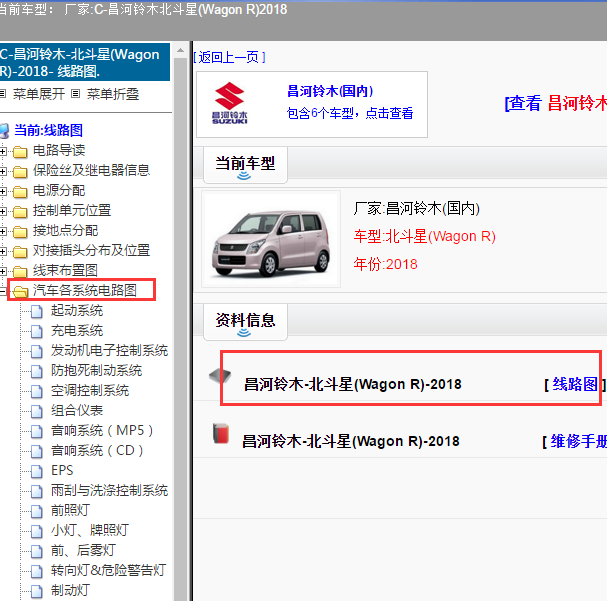Click the 菜单折叠 collapse-all menu icon

click(75, 94)
